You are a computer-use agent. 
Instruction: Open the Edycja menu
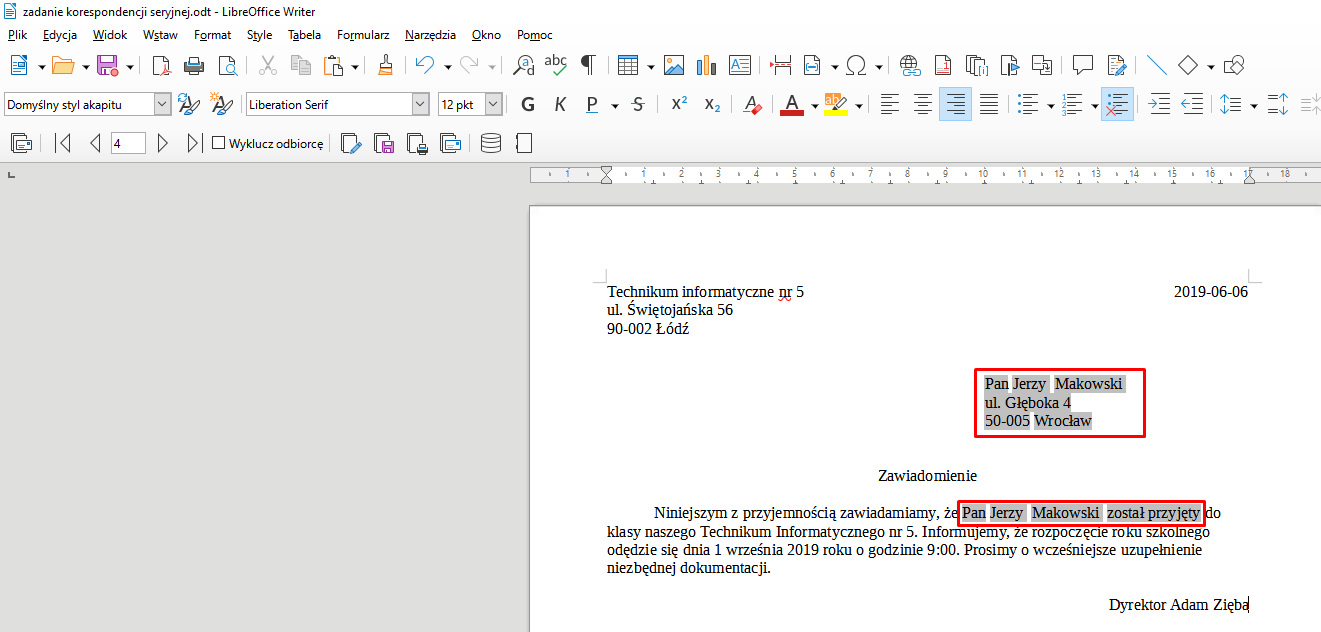point(60,35)
